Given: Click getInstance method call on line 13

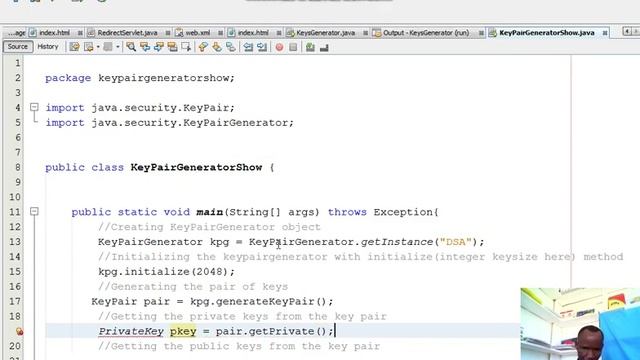Looking at the screenshot, I should point(397,242).
